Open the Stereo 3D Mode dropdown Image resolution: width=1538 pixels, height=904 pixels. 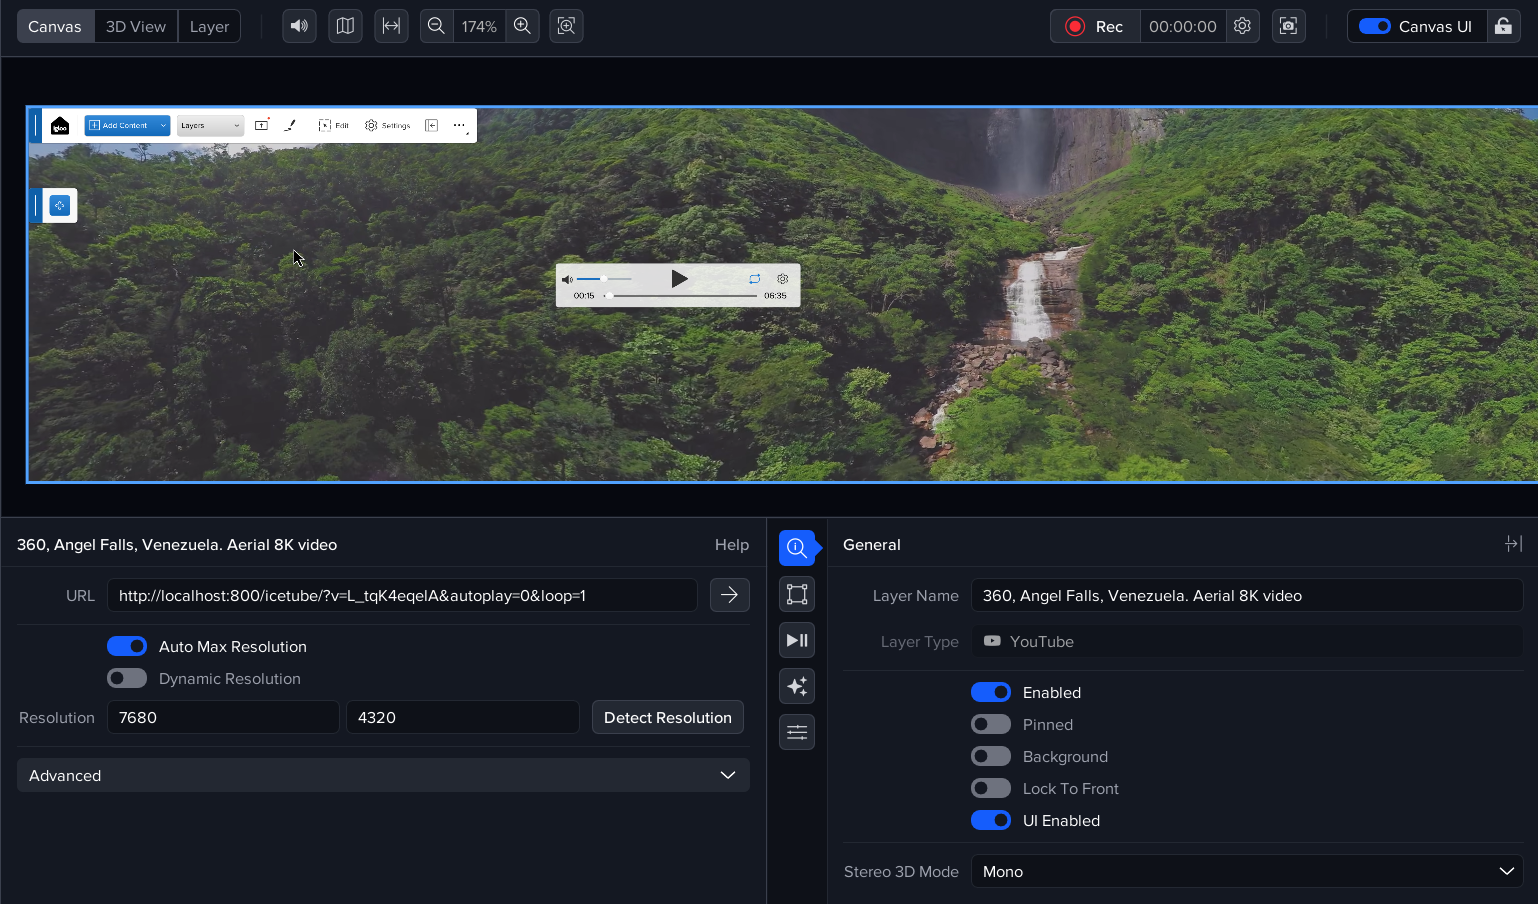(x=1246, y=872)
